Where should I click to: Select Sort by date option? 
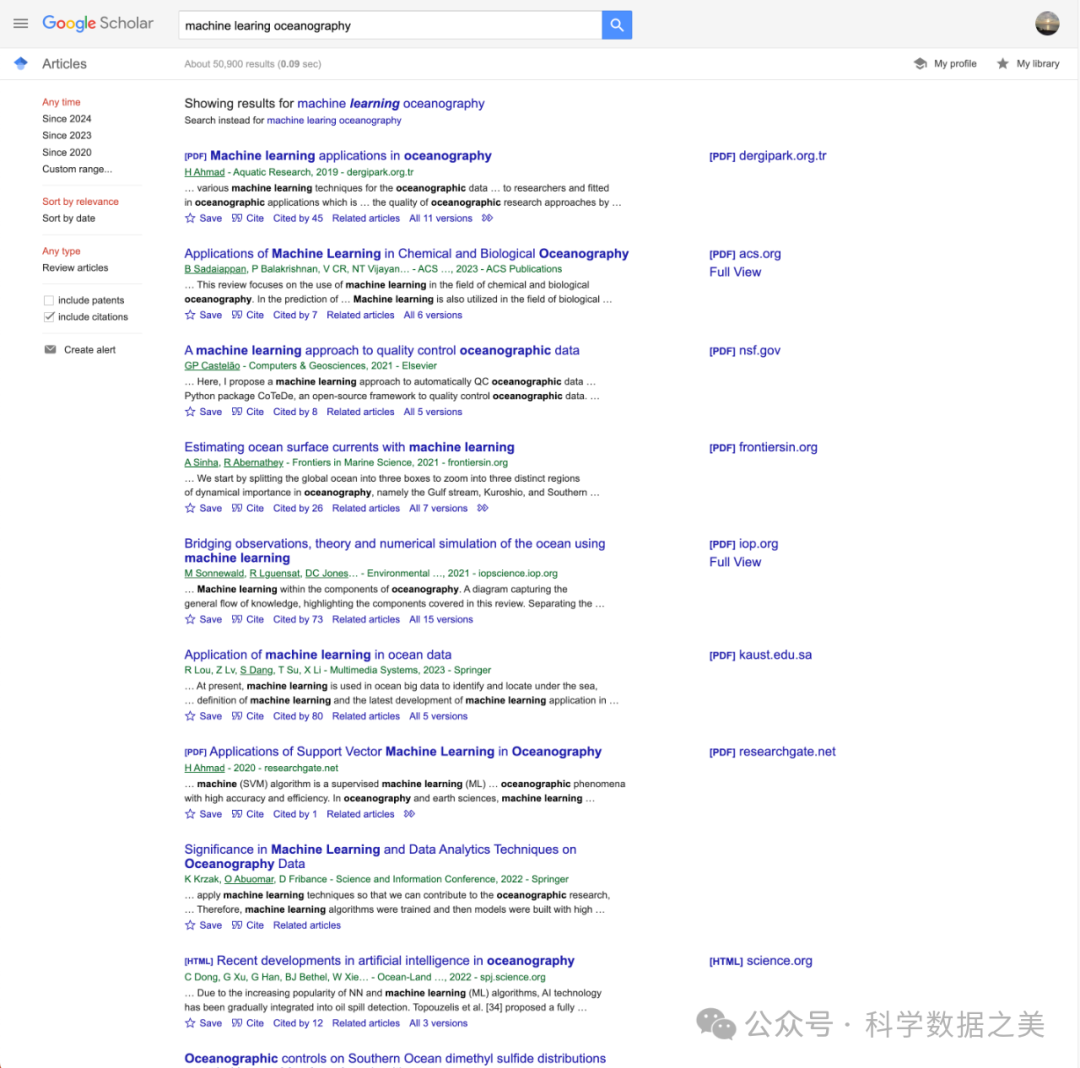click(x=69, y=218)
